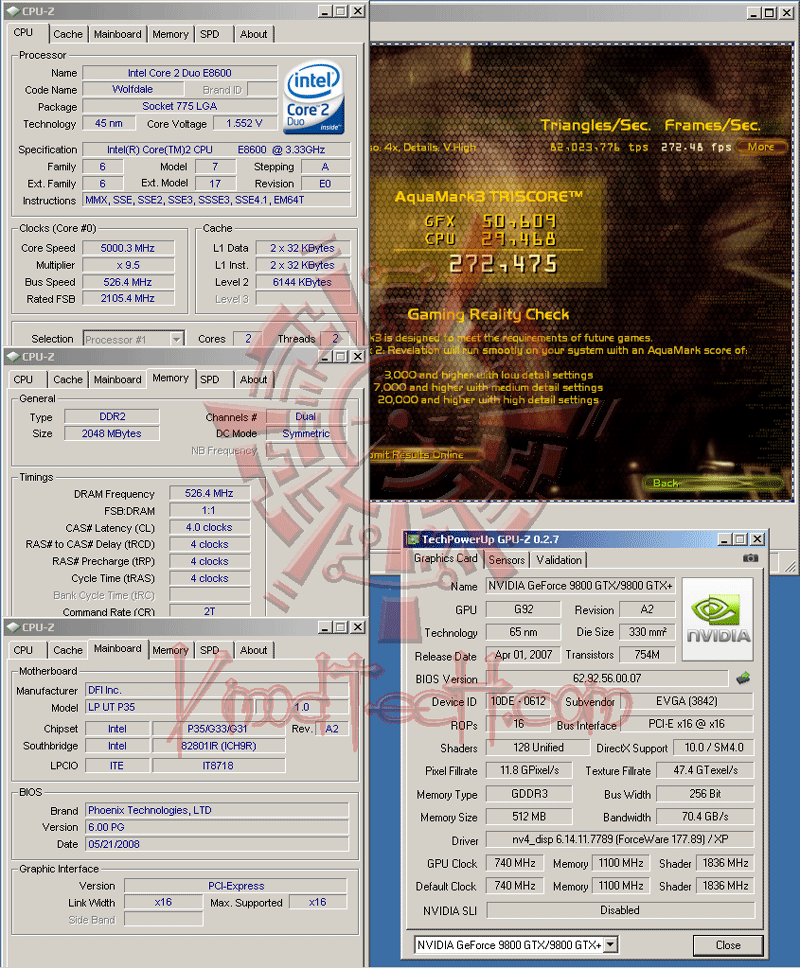Click the Subvendor value EVGA (3842)
Screen dimensions: 800x969
686,701
